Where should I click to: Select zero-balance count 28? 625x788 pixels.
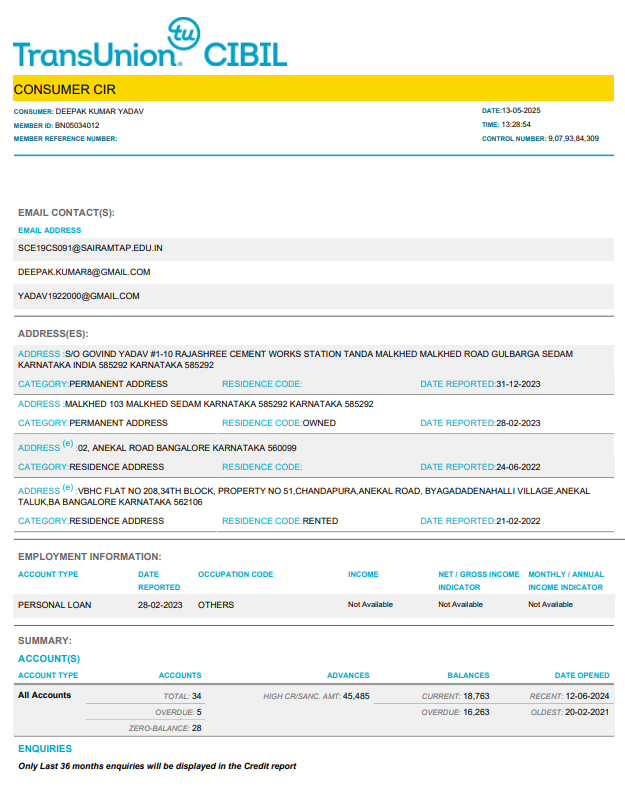196,728
